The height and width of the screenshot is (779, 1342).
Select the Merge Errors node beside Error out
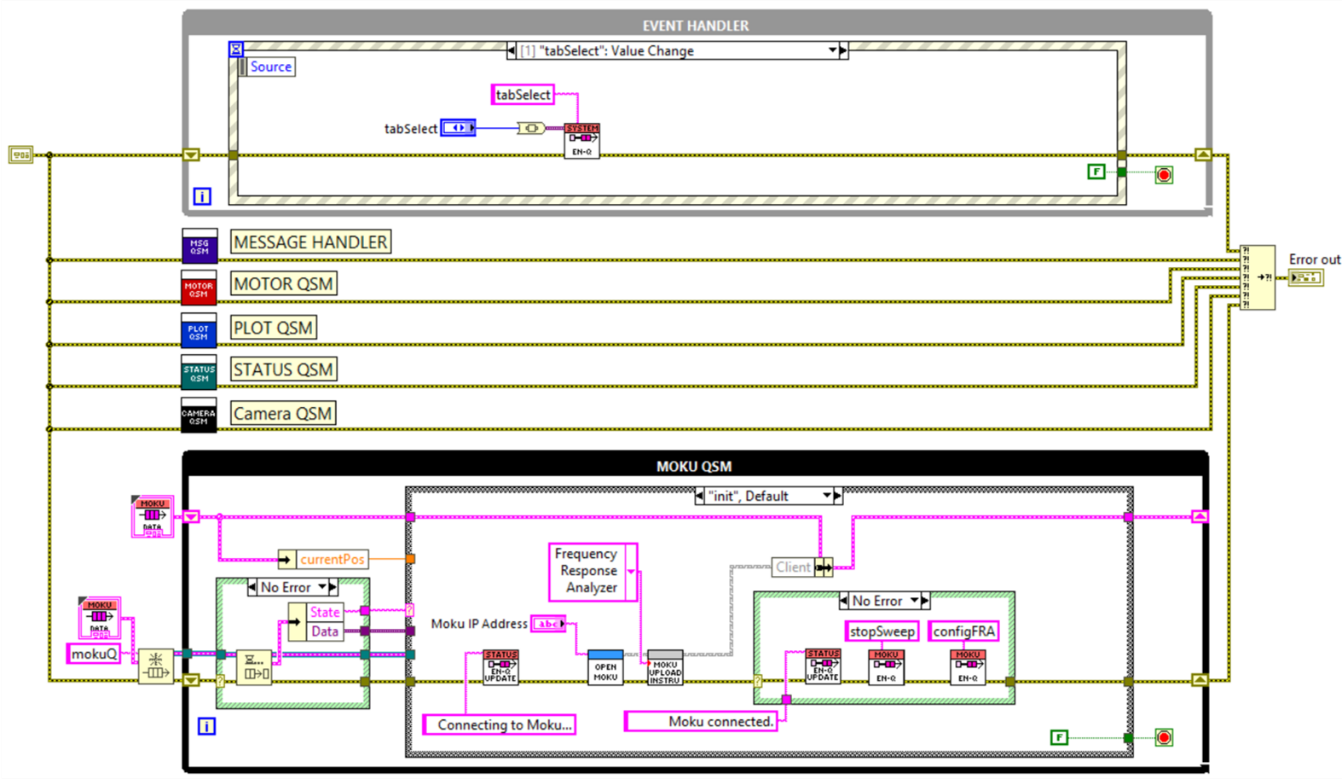[1257, 277]
